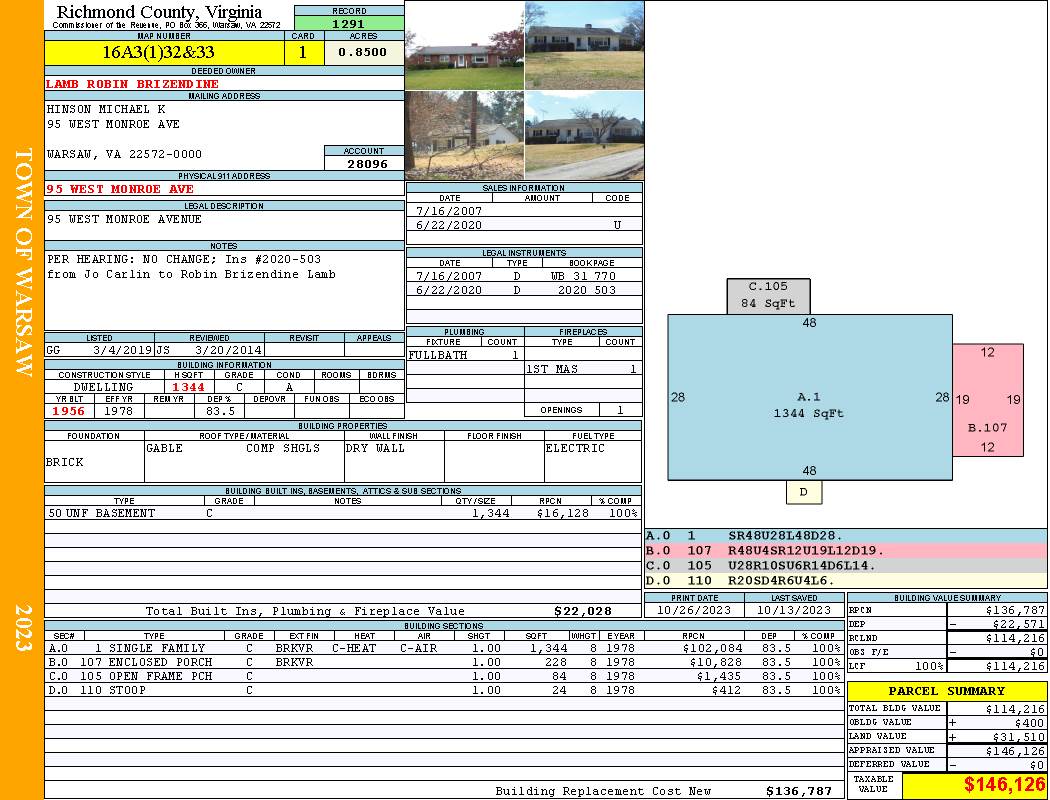Click the 50 UNF Basement built-ins row
This screenshot has width=1050, height=800.
[343, 513]
